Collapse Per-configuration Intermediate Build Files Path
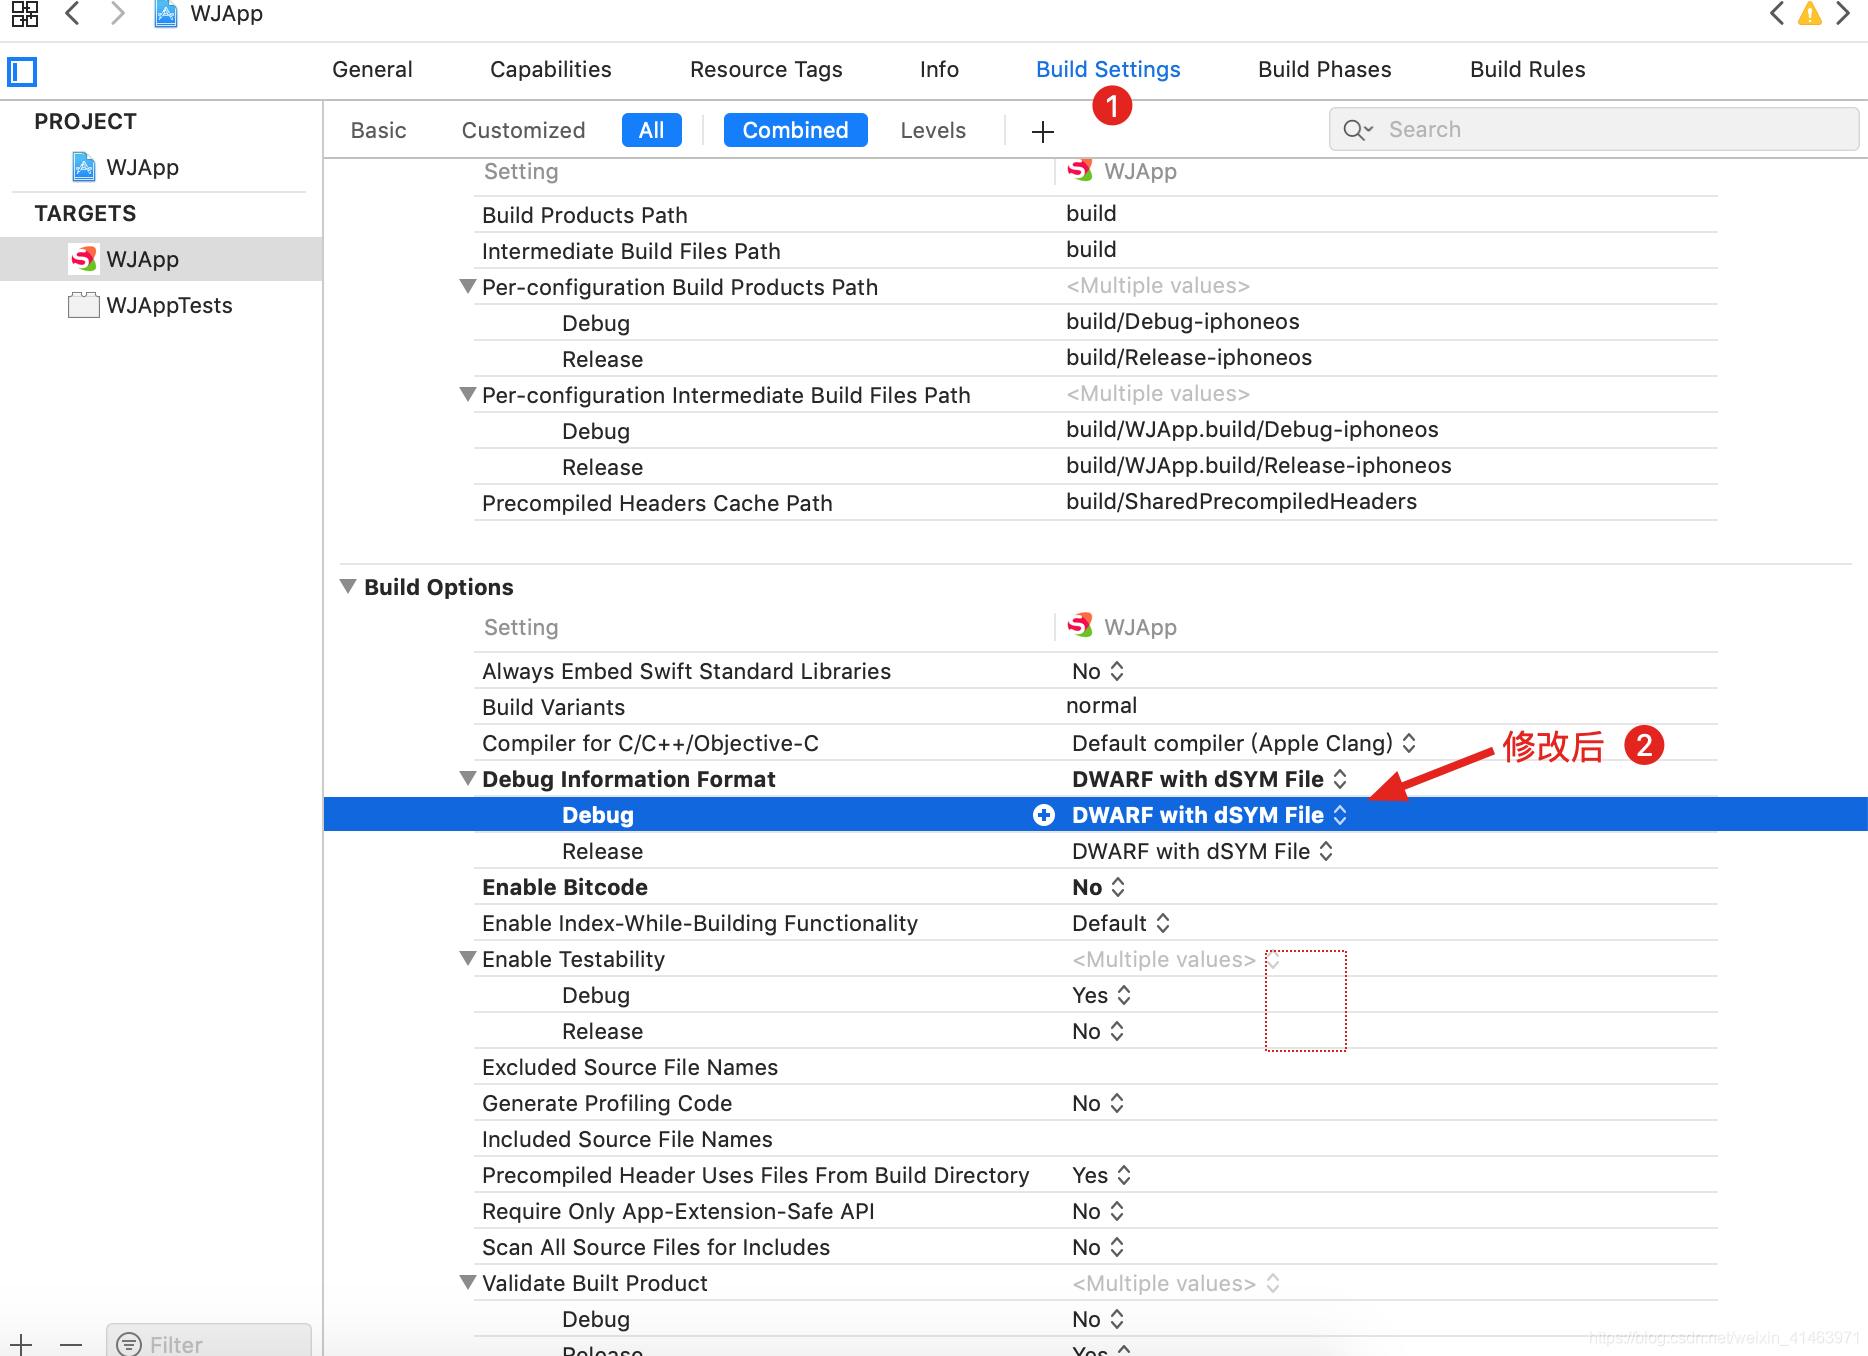1868x1356 pixels. point(467,395)
